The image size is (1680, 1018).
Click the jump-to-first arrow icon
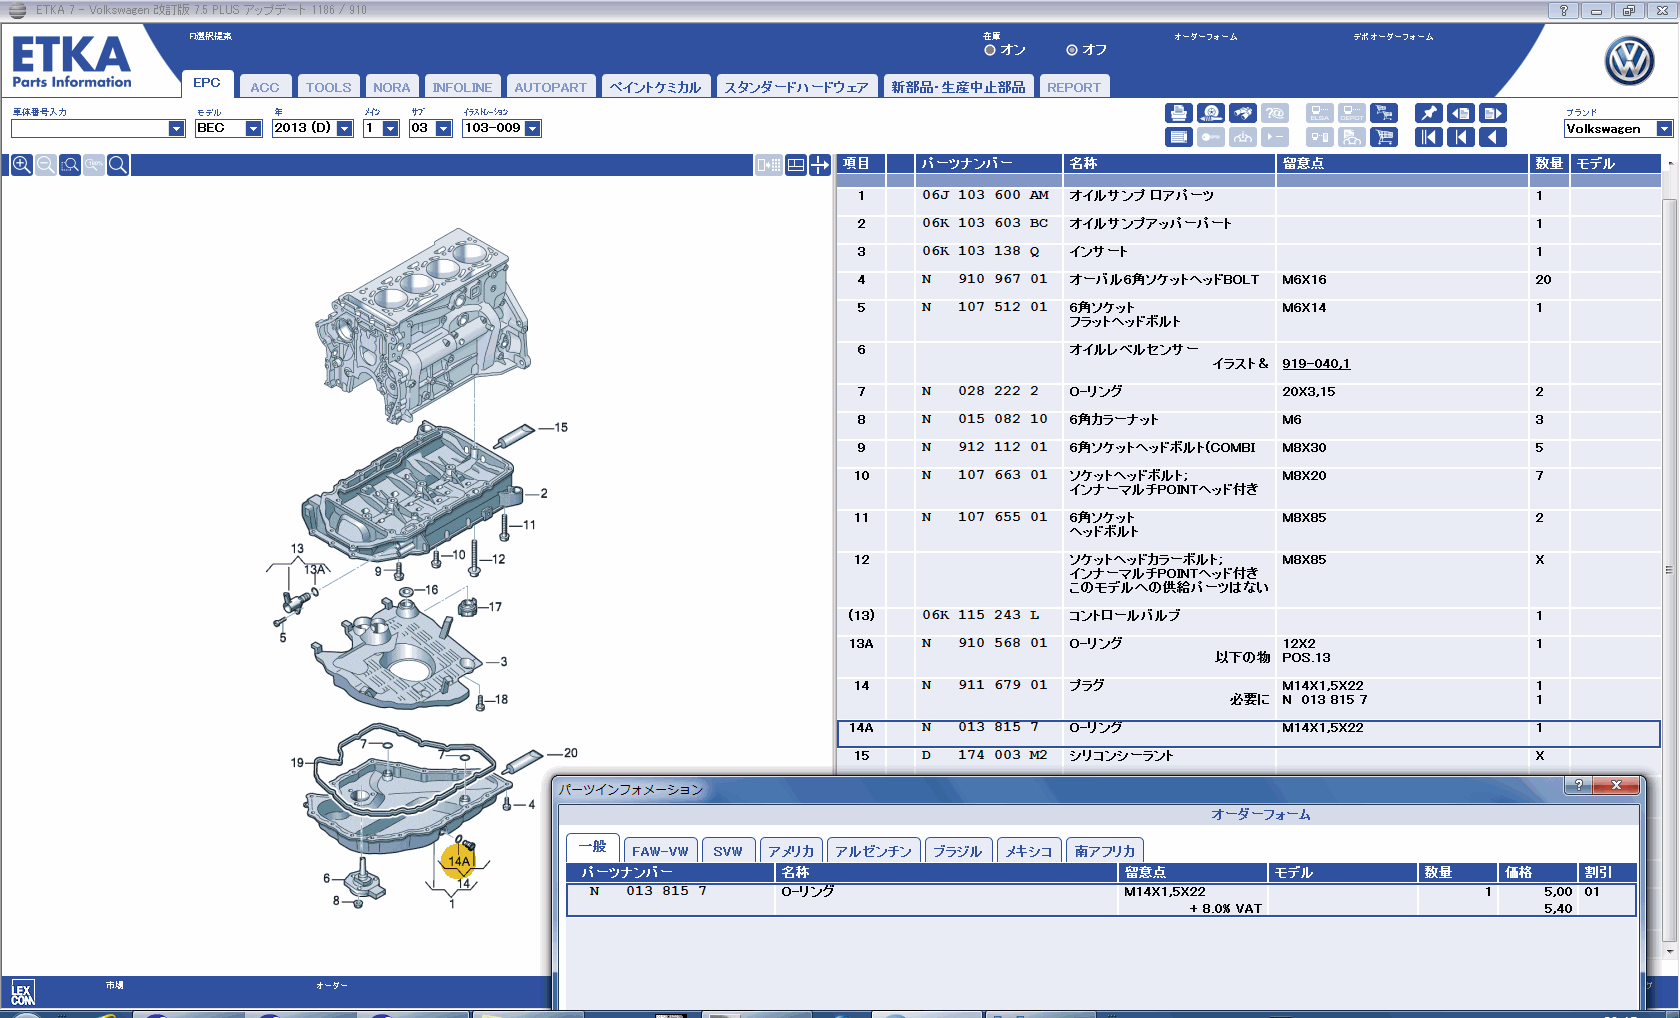click(x=1429, y=137)
